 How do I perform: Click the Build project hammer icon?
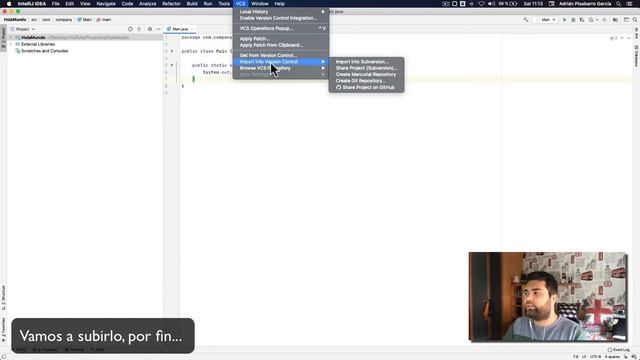pyautogui.click(x=526, y=20)
